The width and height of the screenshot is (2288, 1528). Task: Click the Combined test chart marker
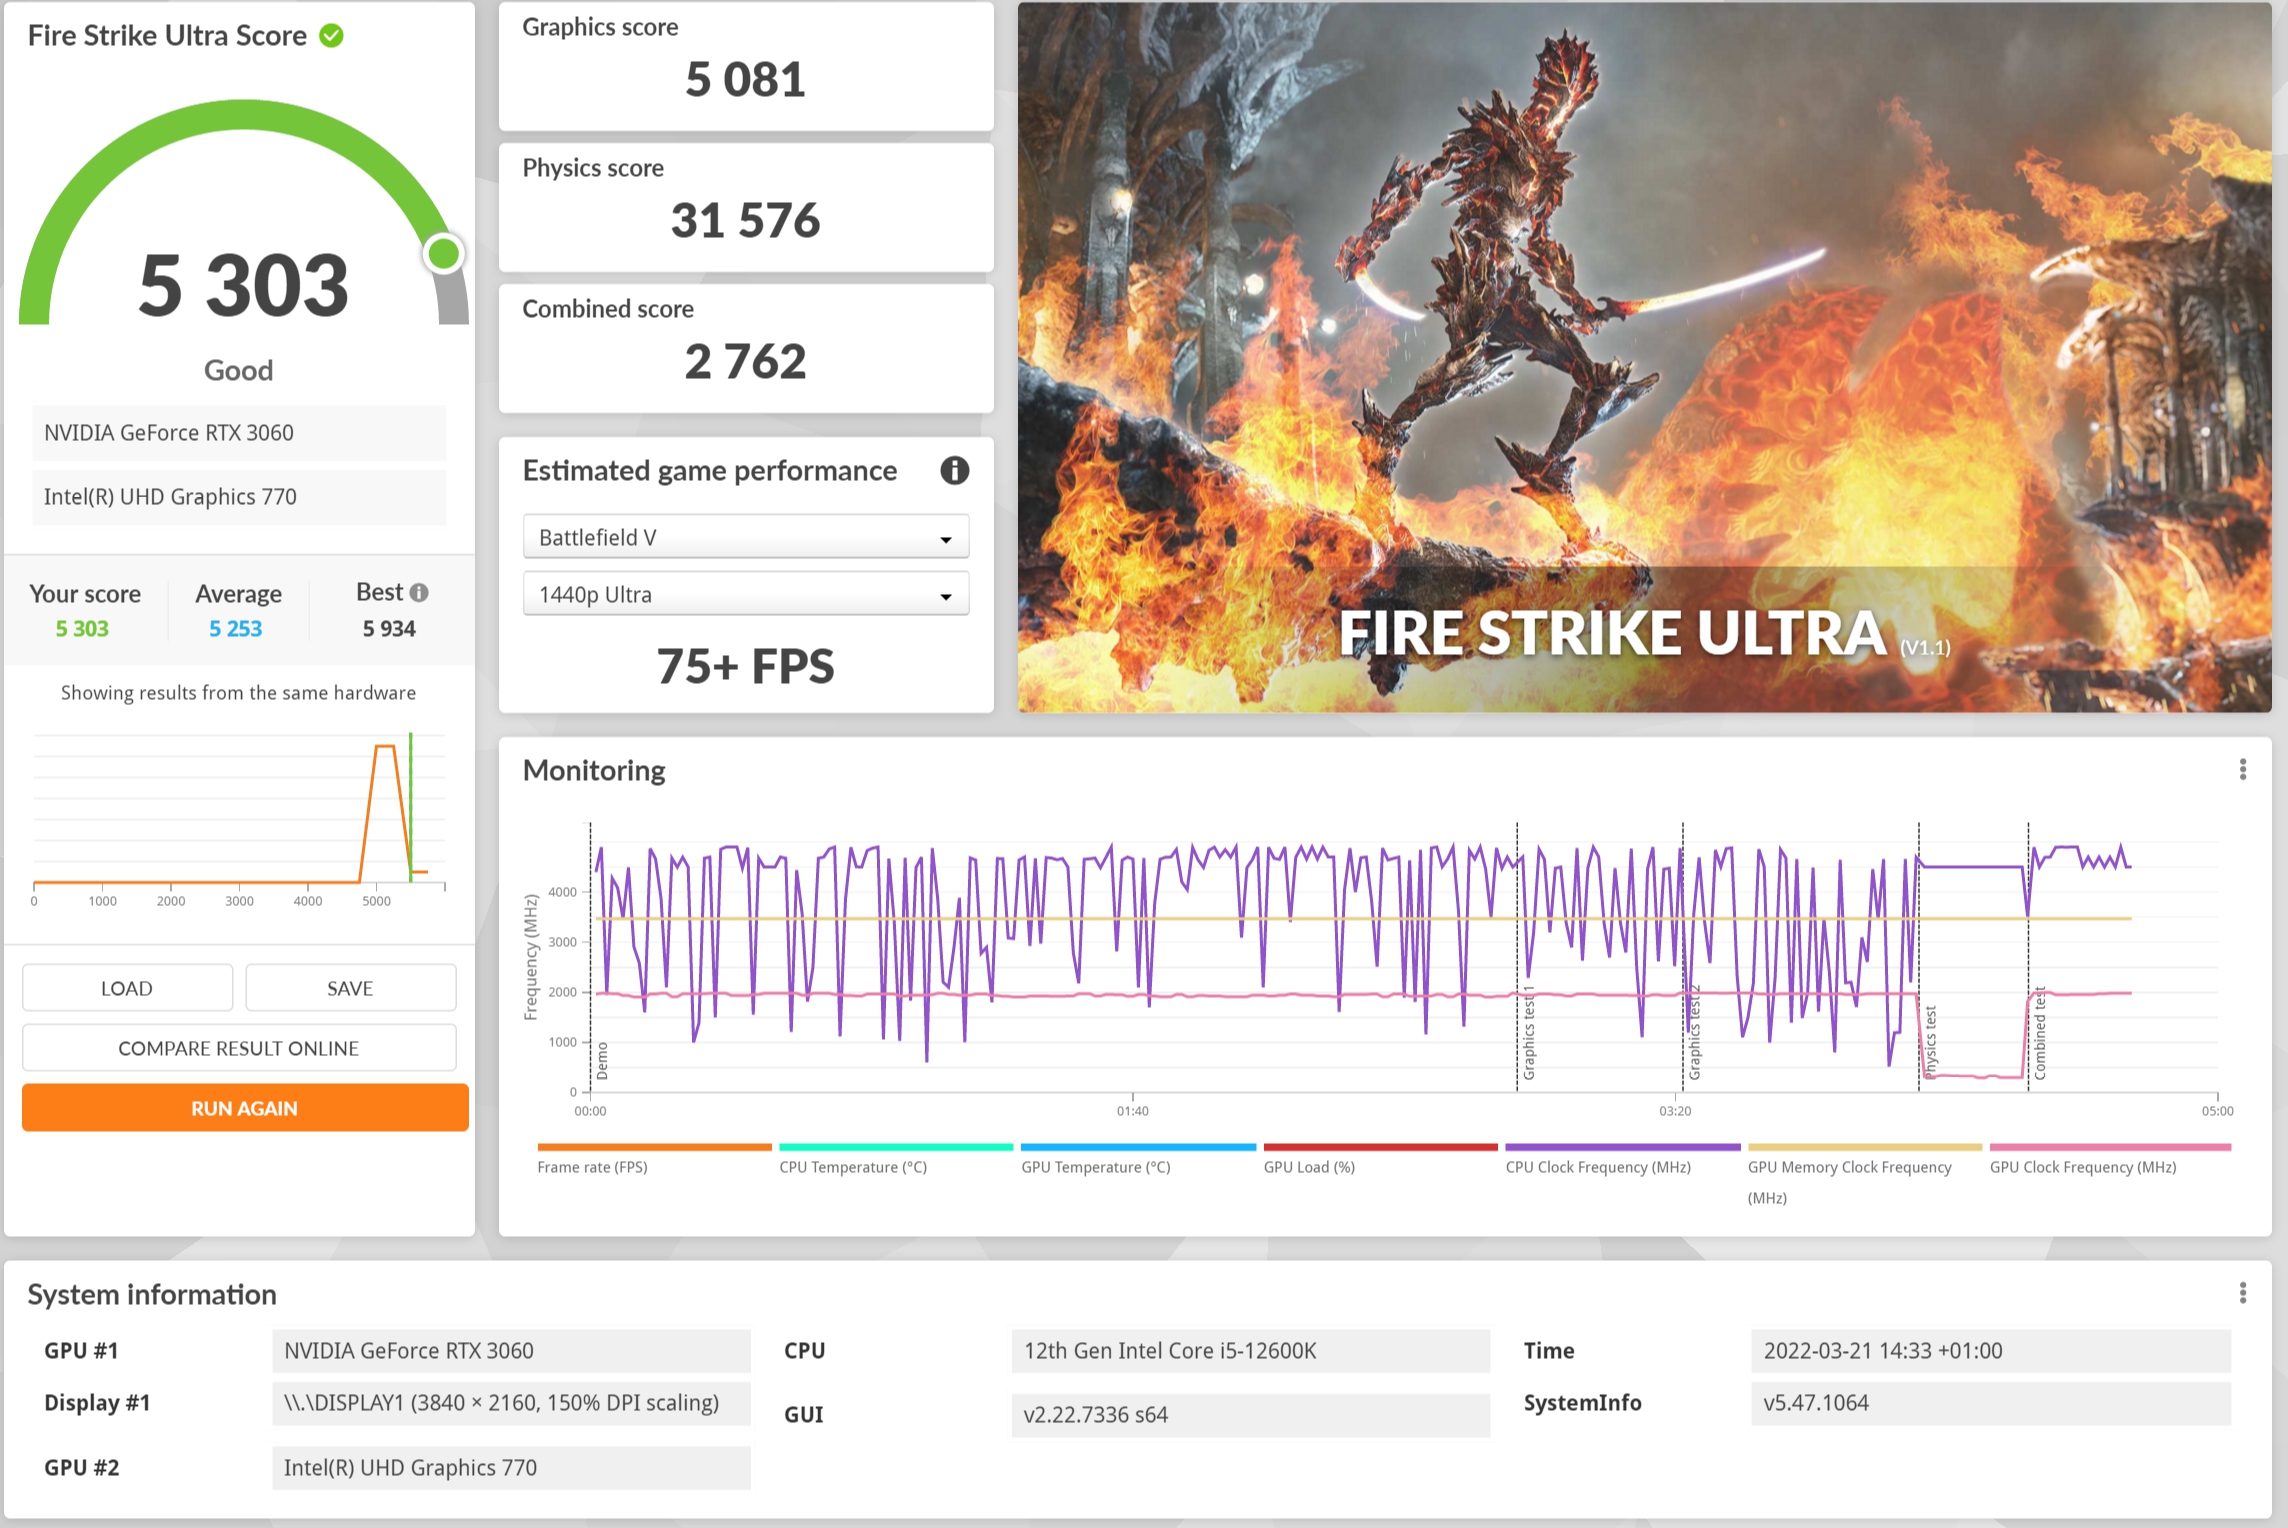pos(2039,1034)
